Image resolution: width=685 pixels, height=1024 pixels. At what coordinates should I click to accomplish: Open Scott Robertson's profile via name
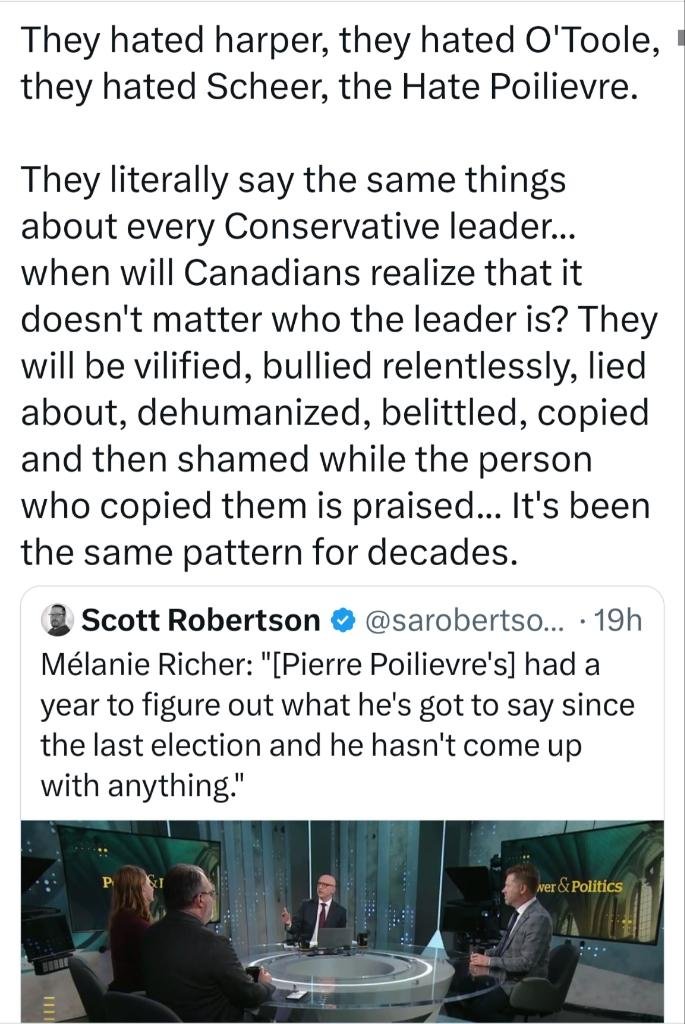tap(200, 621)
